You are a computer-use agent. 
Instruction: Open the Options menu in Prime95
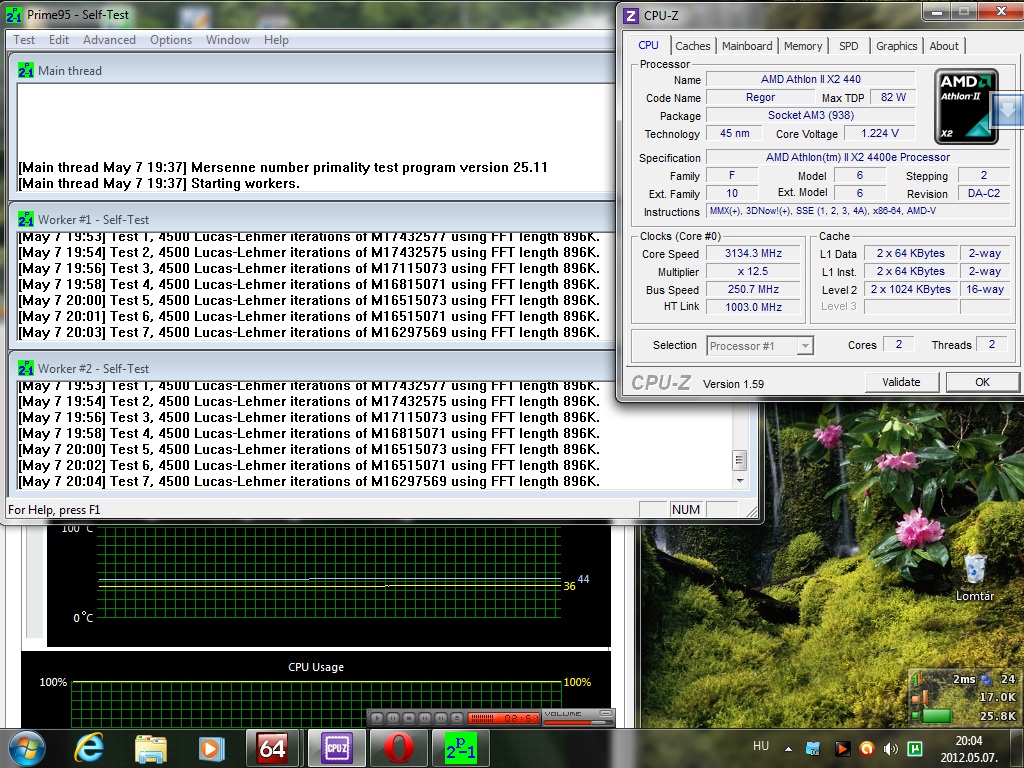pyautogui.click(x=171, y=40)
